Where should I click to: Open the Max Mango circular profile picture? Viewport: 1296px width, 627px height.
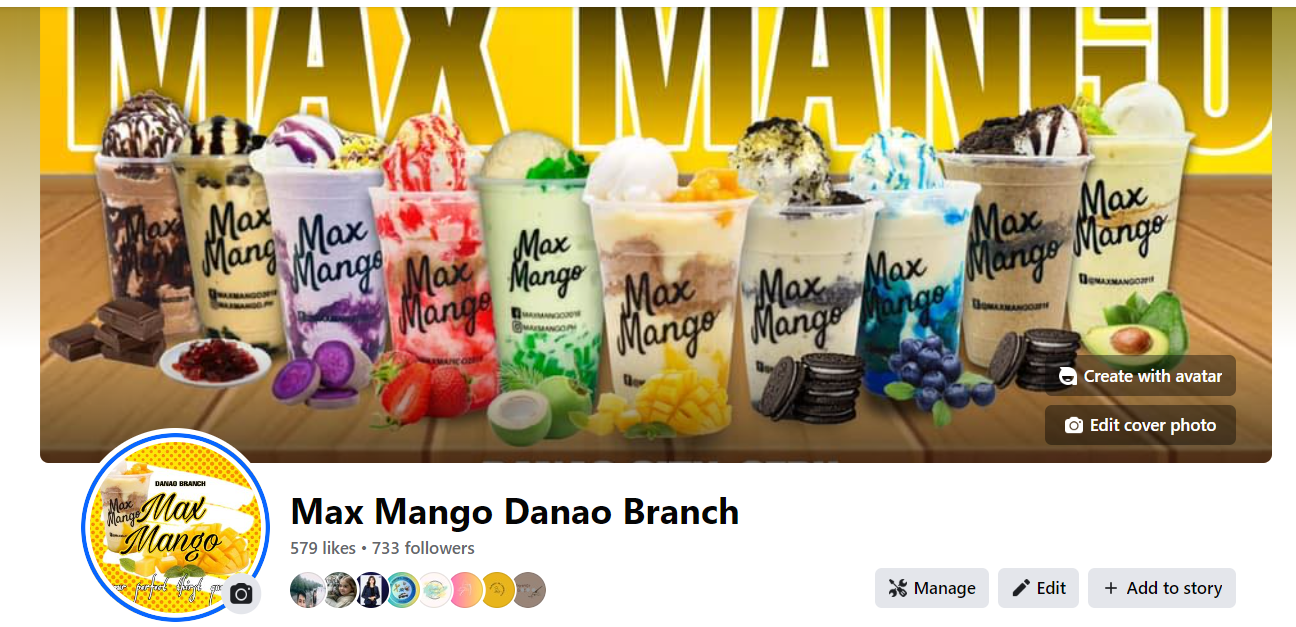tap(162, 526)
